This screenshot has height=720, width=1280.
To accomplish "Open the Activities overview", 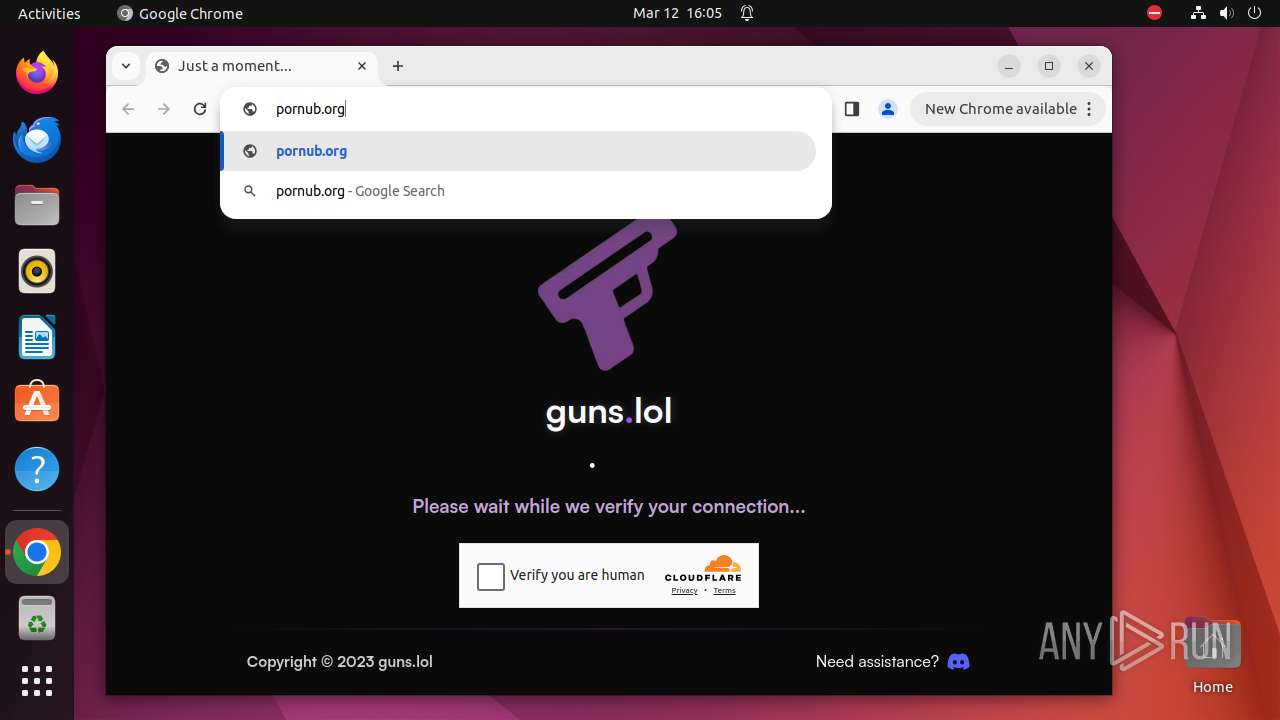I will 49,13.
